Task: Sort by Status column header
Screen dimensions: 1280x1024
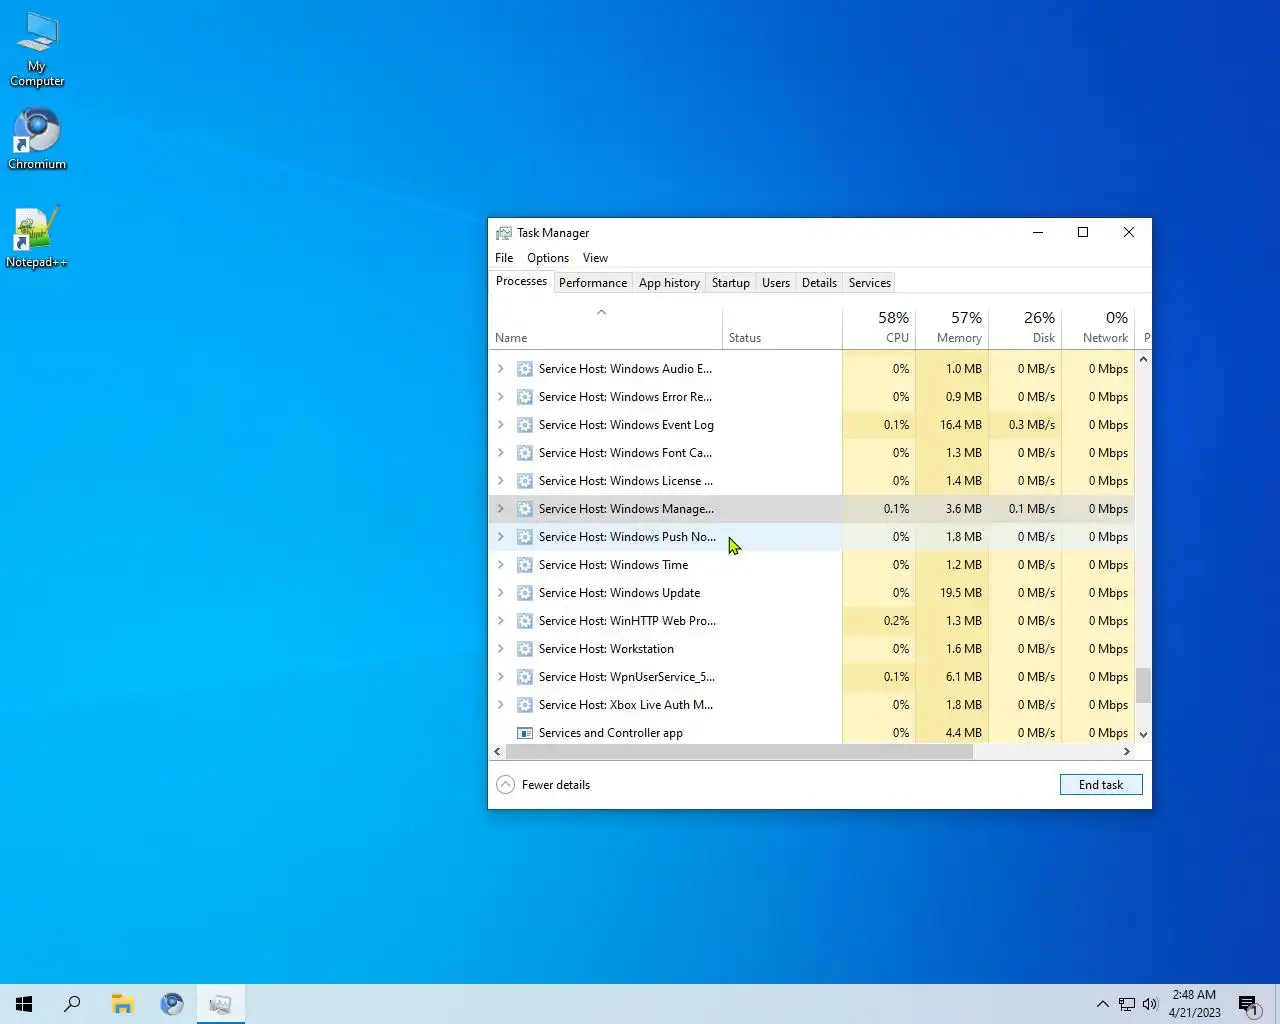Action: pyautogui.click(x=782, y=327)
